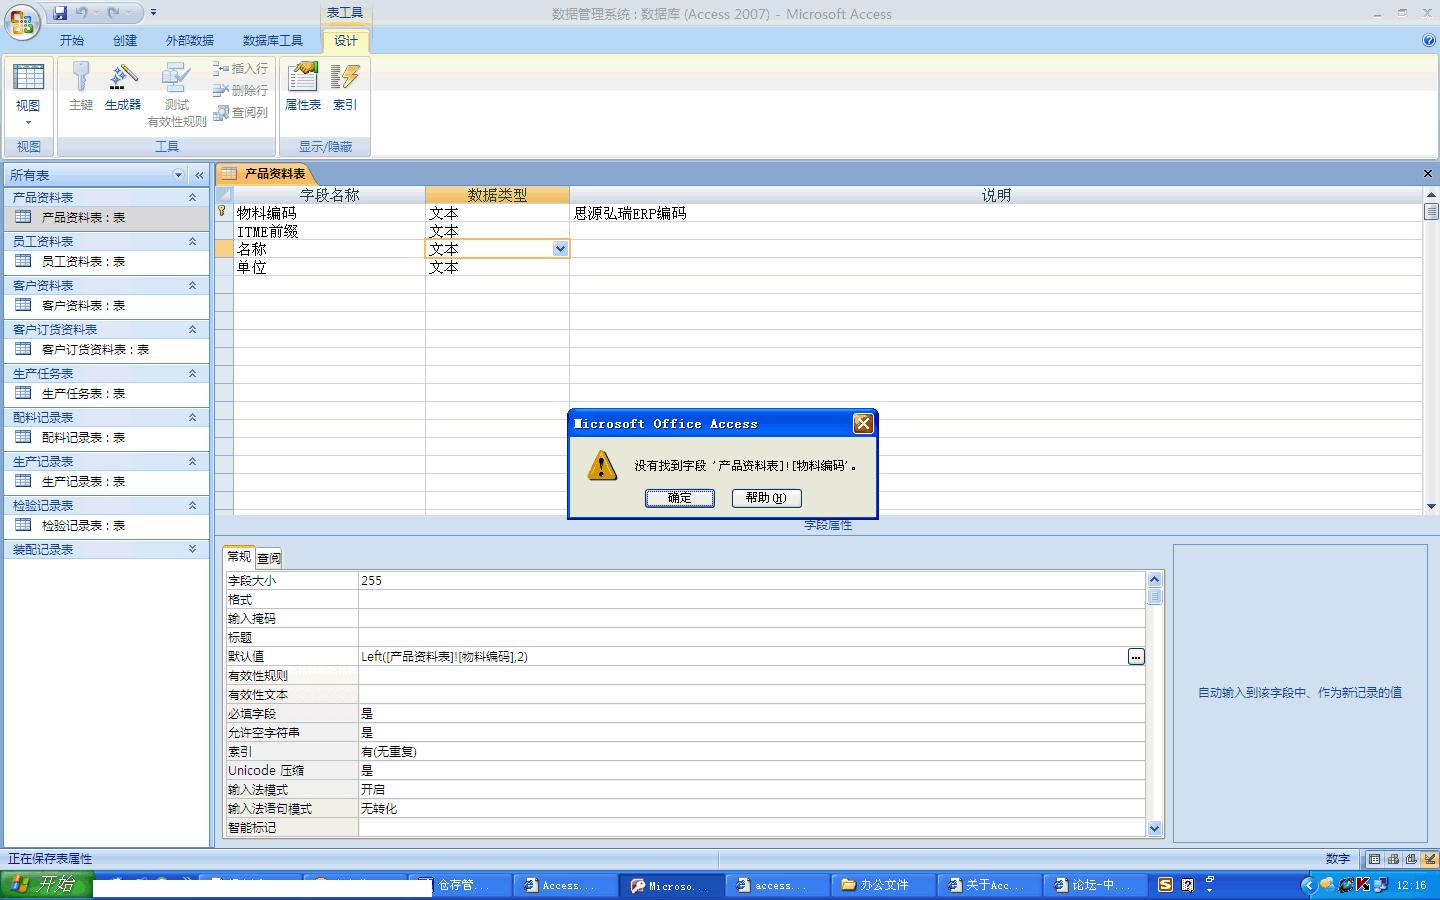Click the Office button

[22, 22]
